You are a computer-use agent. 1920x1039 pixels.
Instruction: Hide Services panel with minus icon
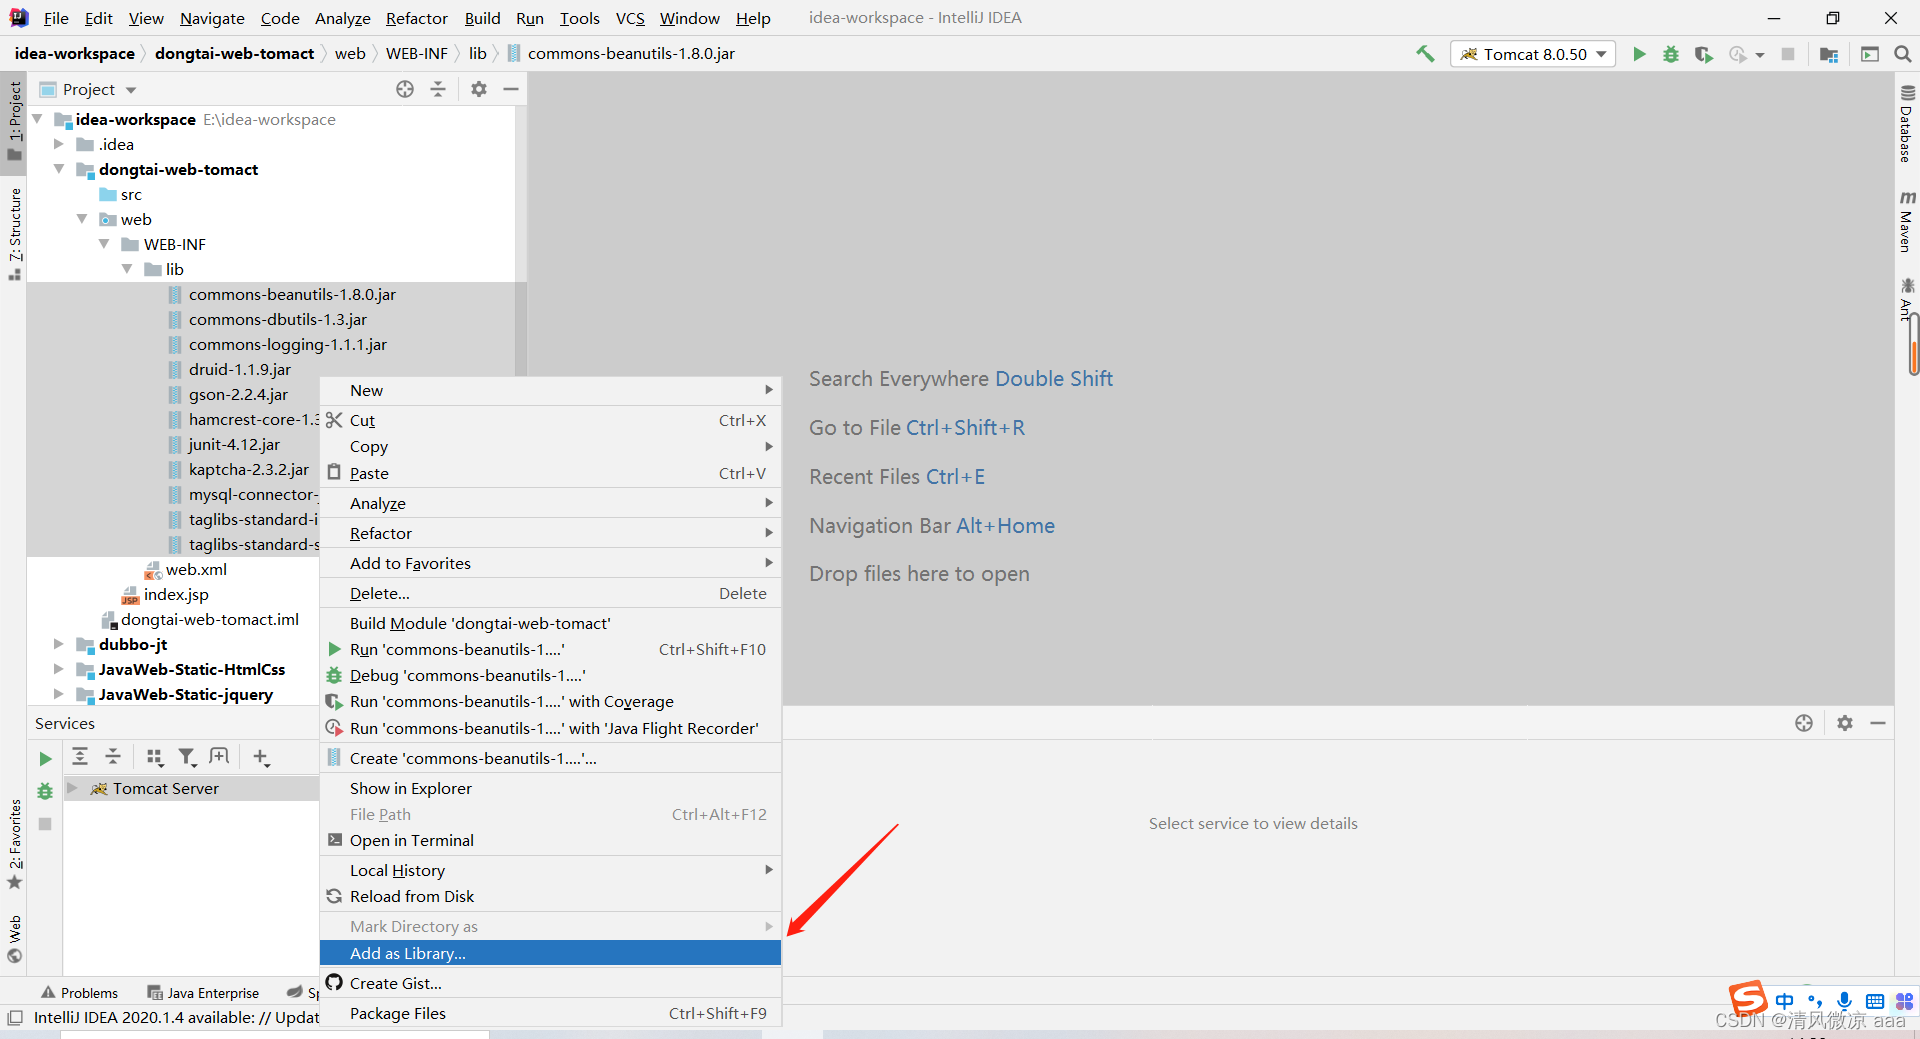point(1878,723)
